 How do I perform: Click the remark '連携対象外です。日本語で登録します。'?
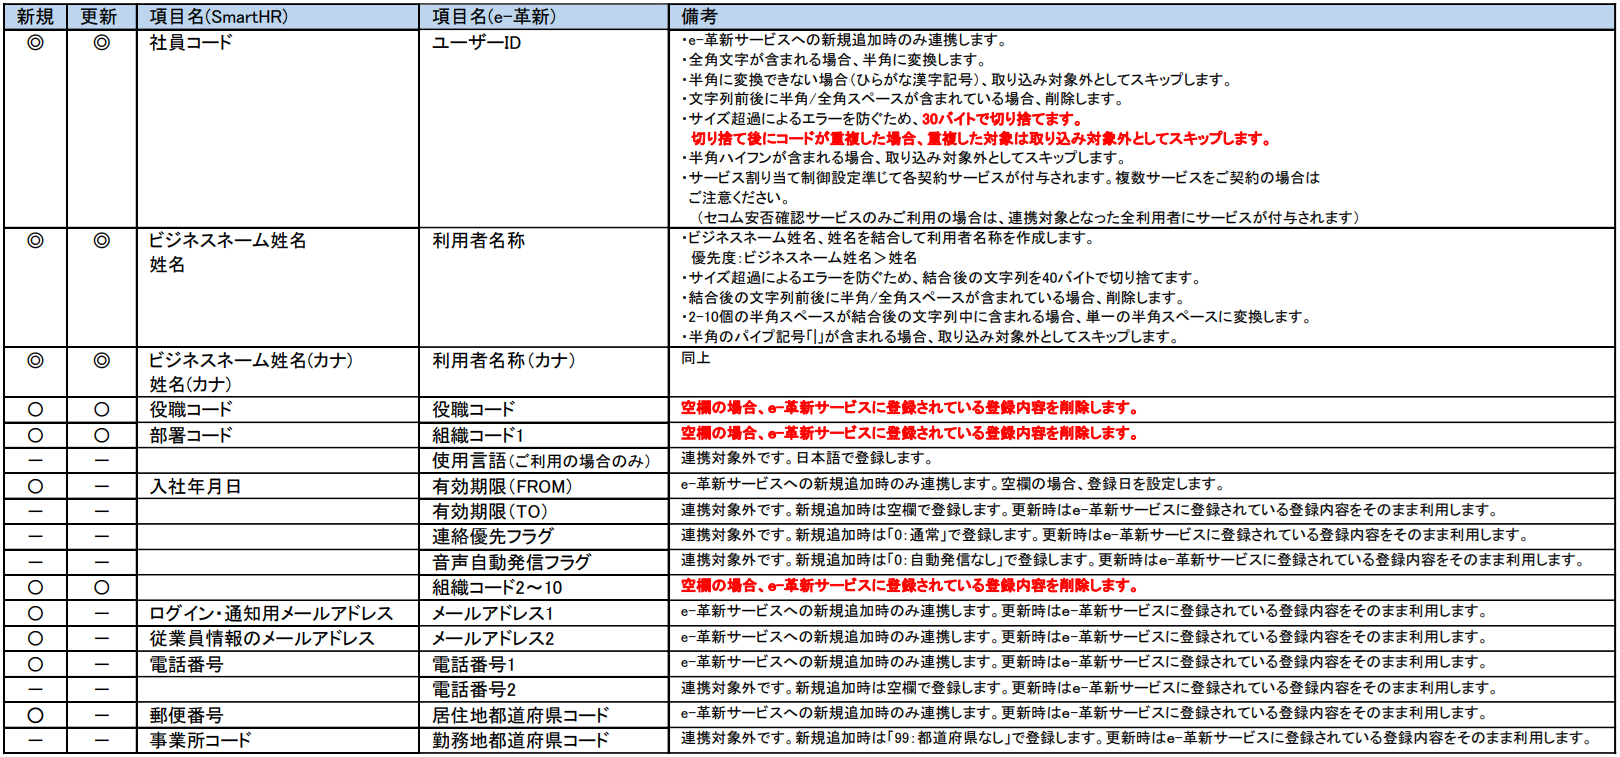tap(807, 458)
